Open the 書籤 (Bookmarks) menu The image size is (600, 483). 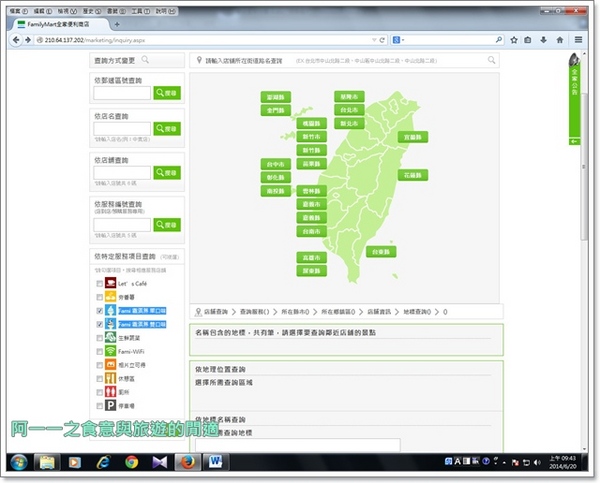point(116,11)
